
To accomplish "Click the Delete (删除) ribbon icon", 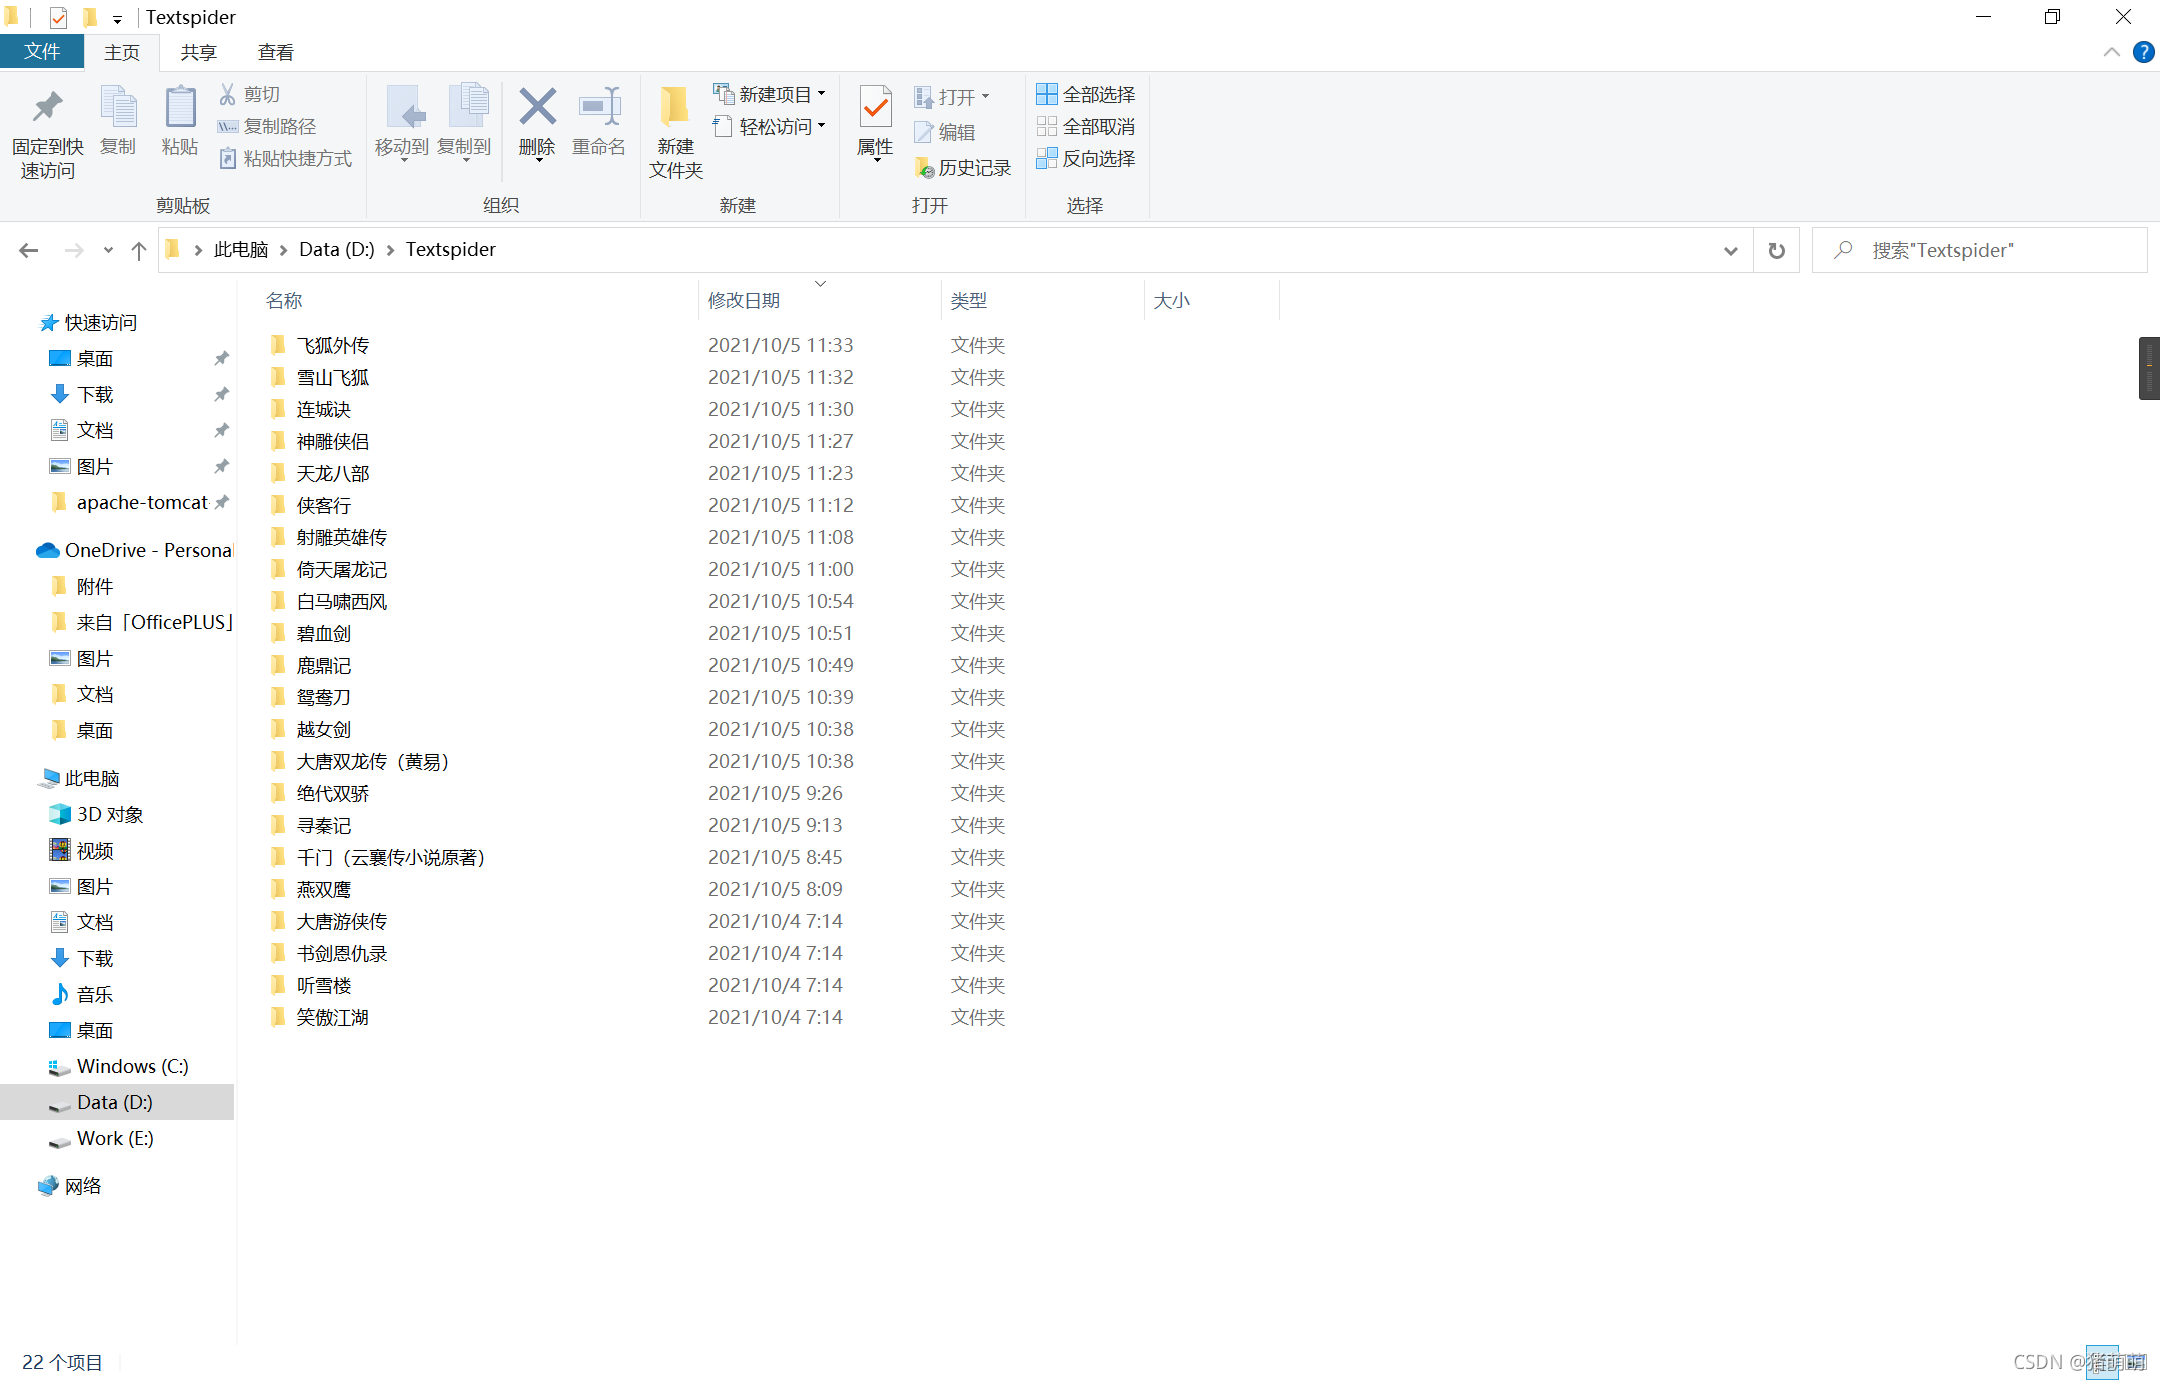I will (x=537, y=108).
